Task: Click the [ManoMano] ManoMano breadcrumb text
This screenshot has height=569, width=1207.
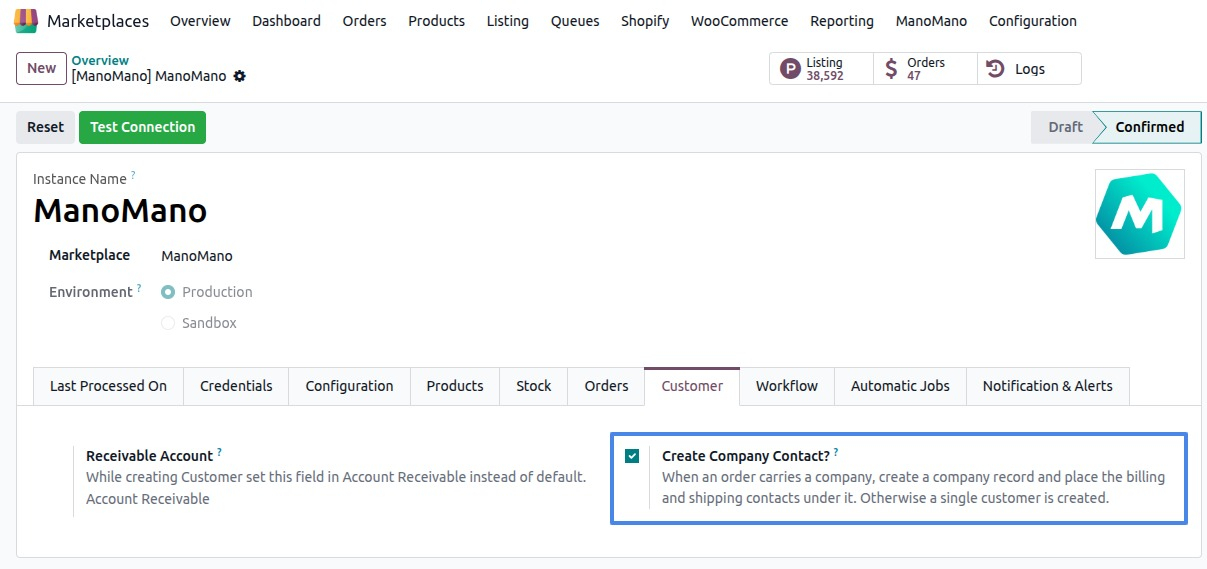Action: coord(149,76)
